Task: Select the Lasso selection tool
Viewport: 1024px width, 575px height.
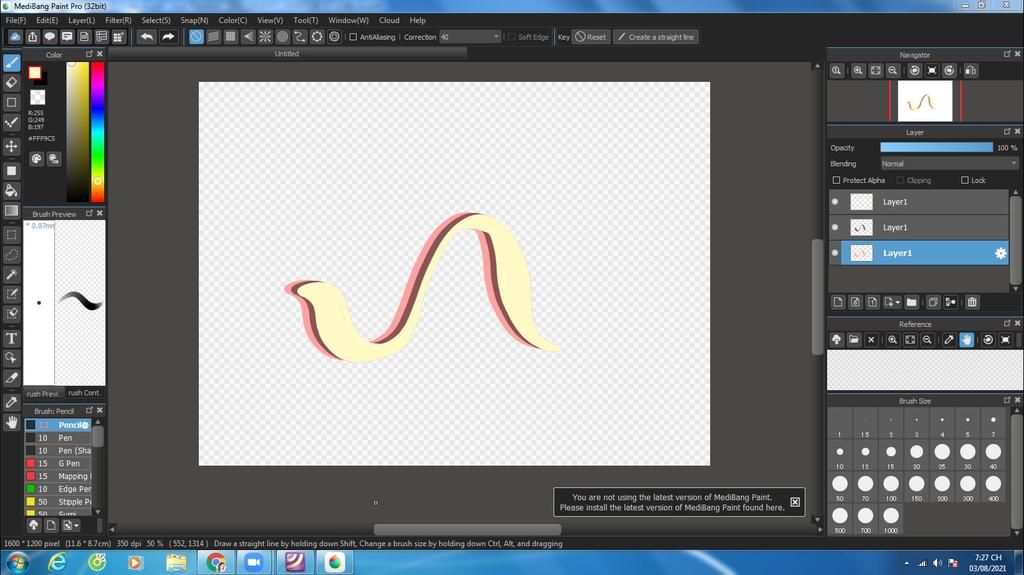Action: 11,255
